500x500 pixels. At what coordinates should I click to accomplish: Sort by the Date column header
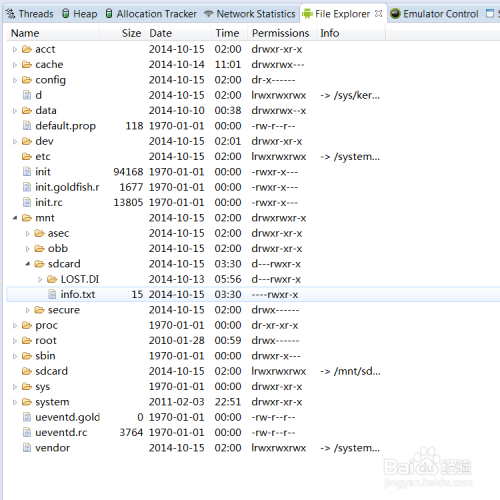click(x=179, y=33)
